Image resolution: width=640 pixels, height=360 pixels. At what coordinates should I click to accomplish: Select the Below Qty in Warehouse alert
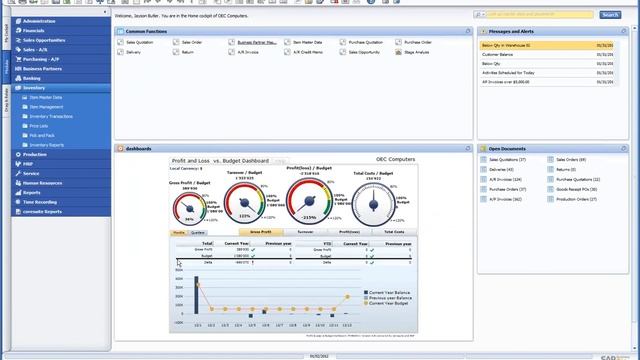547,45
